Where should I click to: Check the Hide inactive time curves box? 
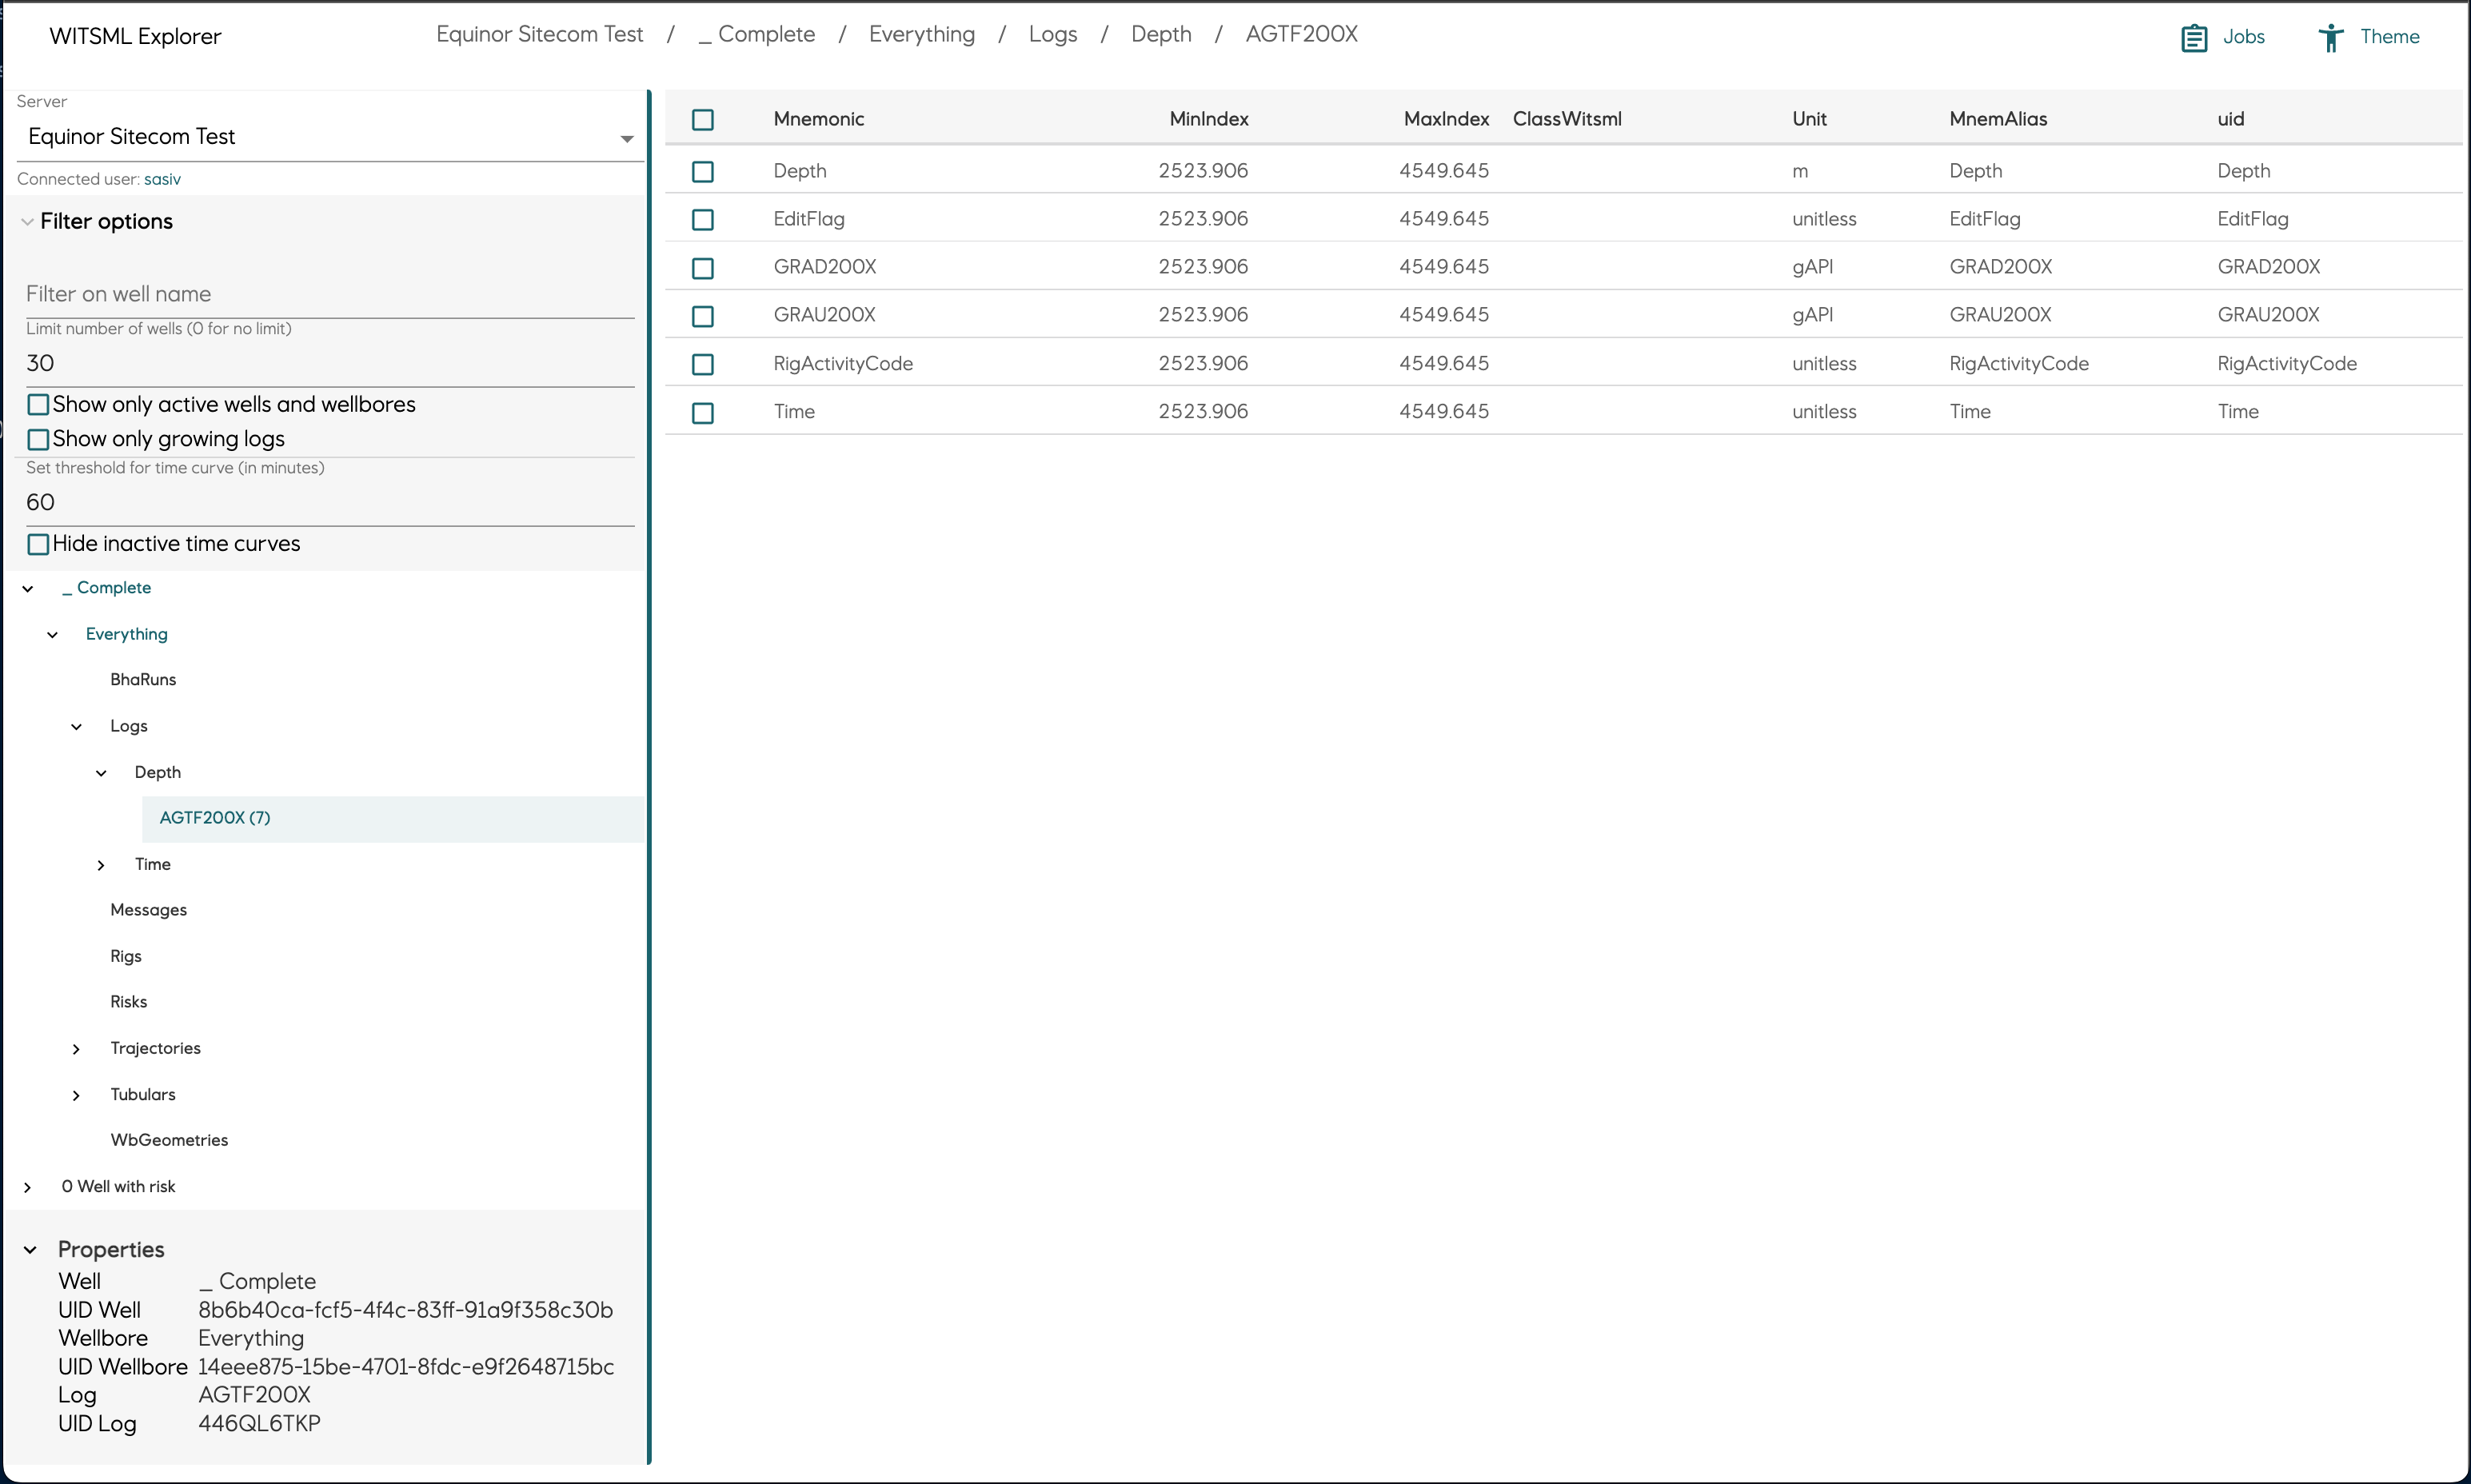pyautogui.click(x=38, y=545)
